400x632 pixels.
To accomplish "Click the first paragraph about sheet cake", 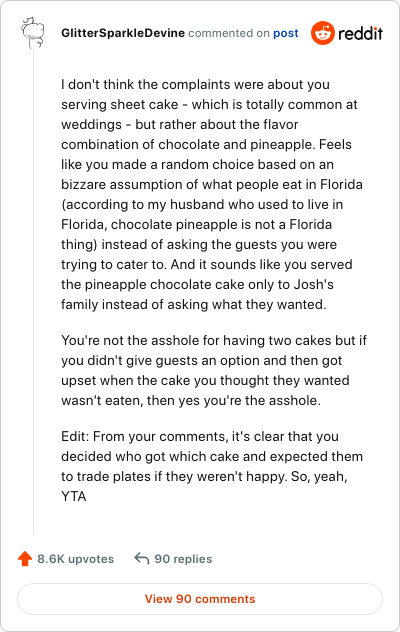I will [212, 194].
